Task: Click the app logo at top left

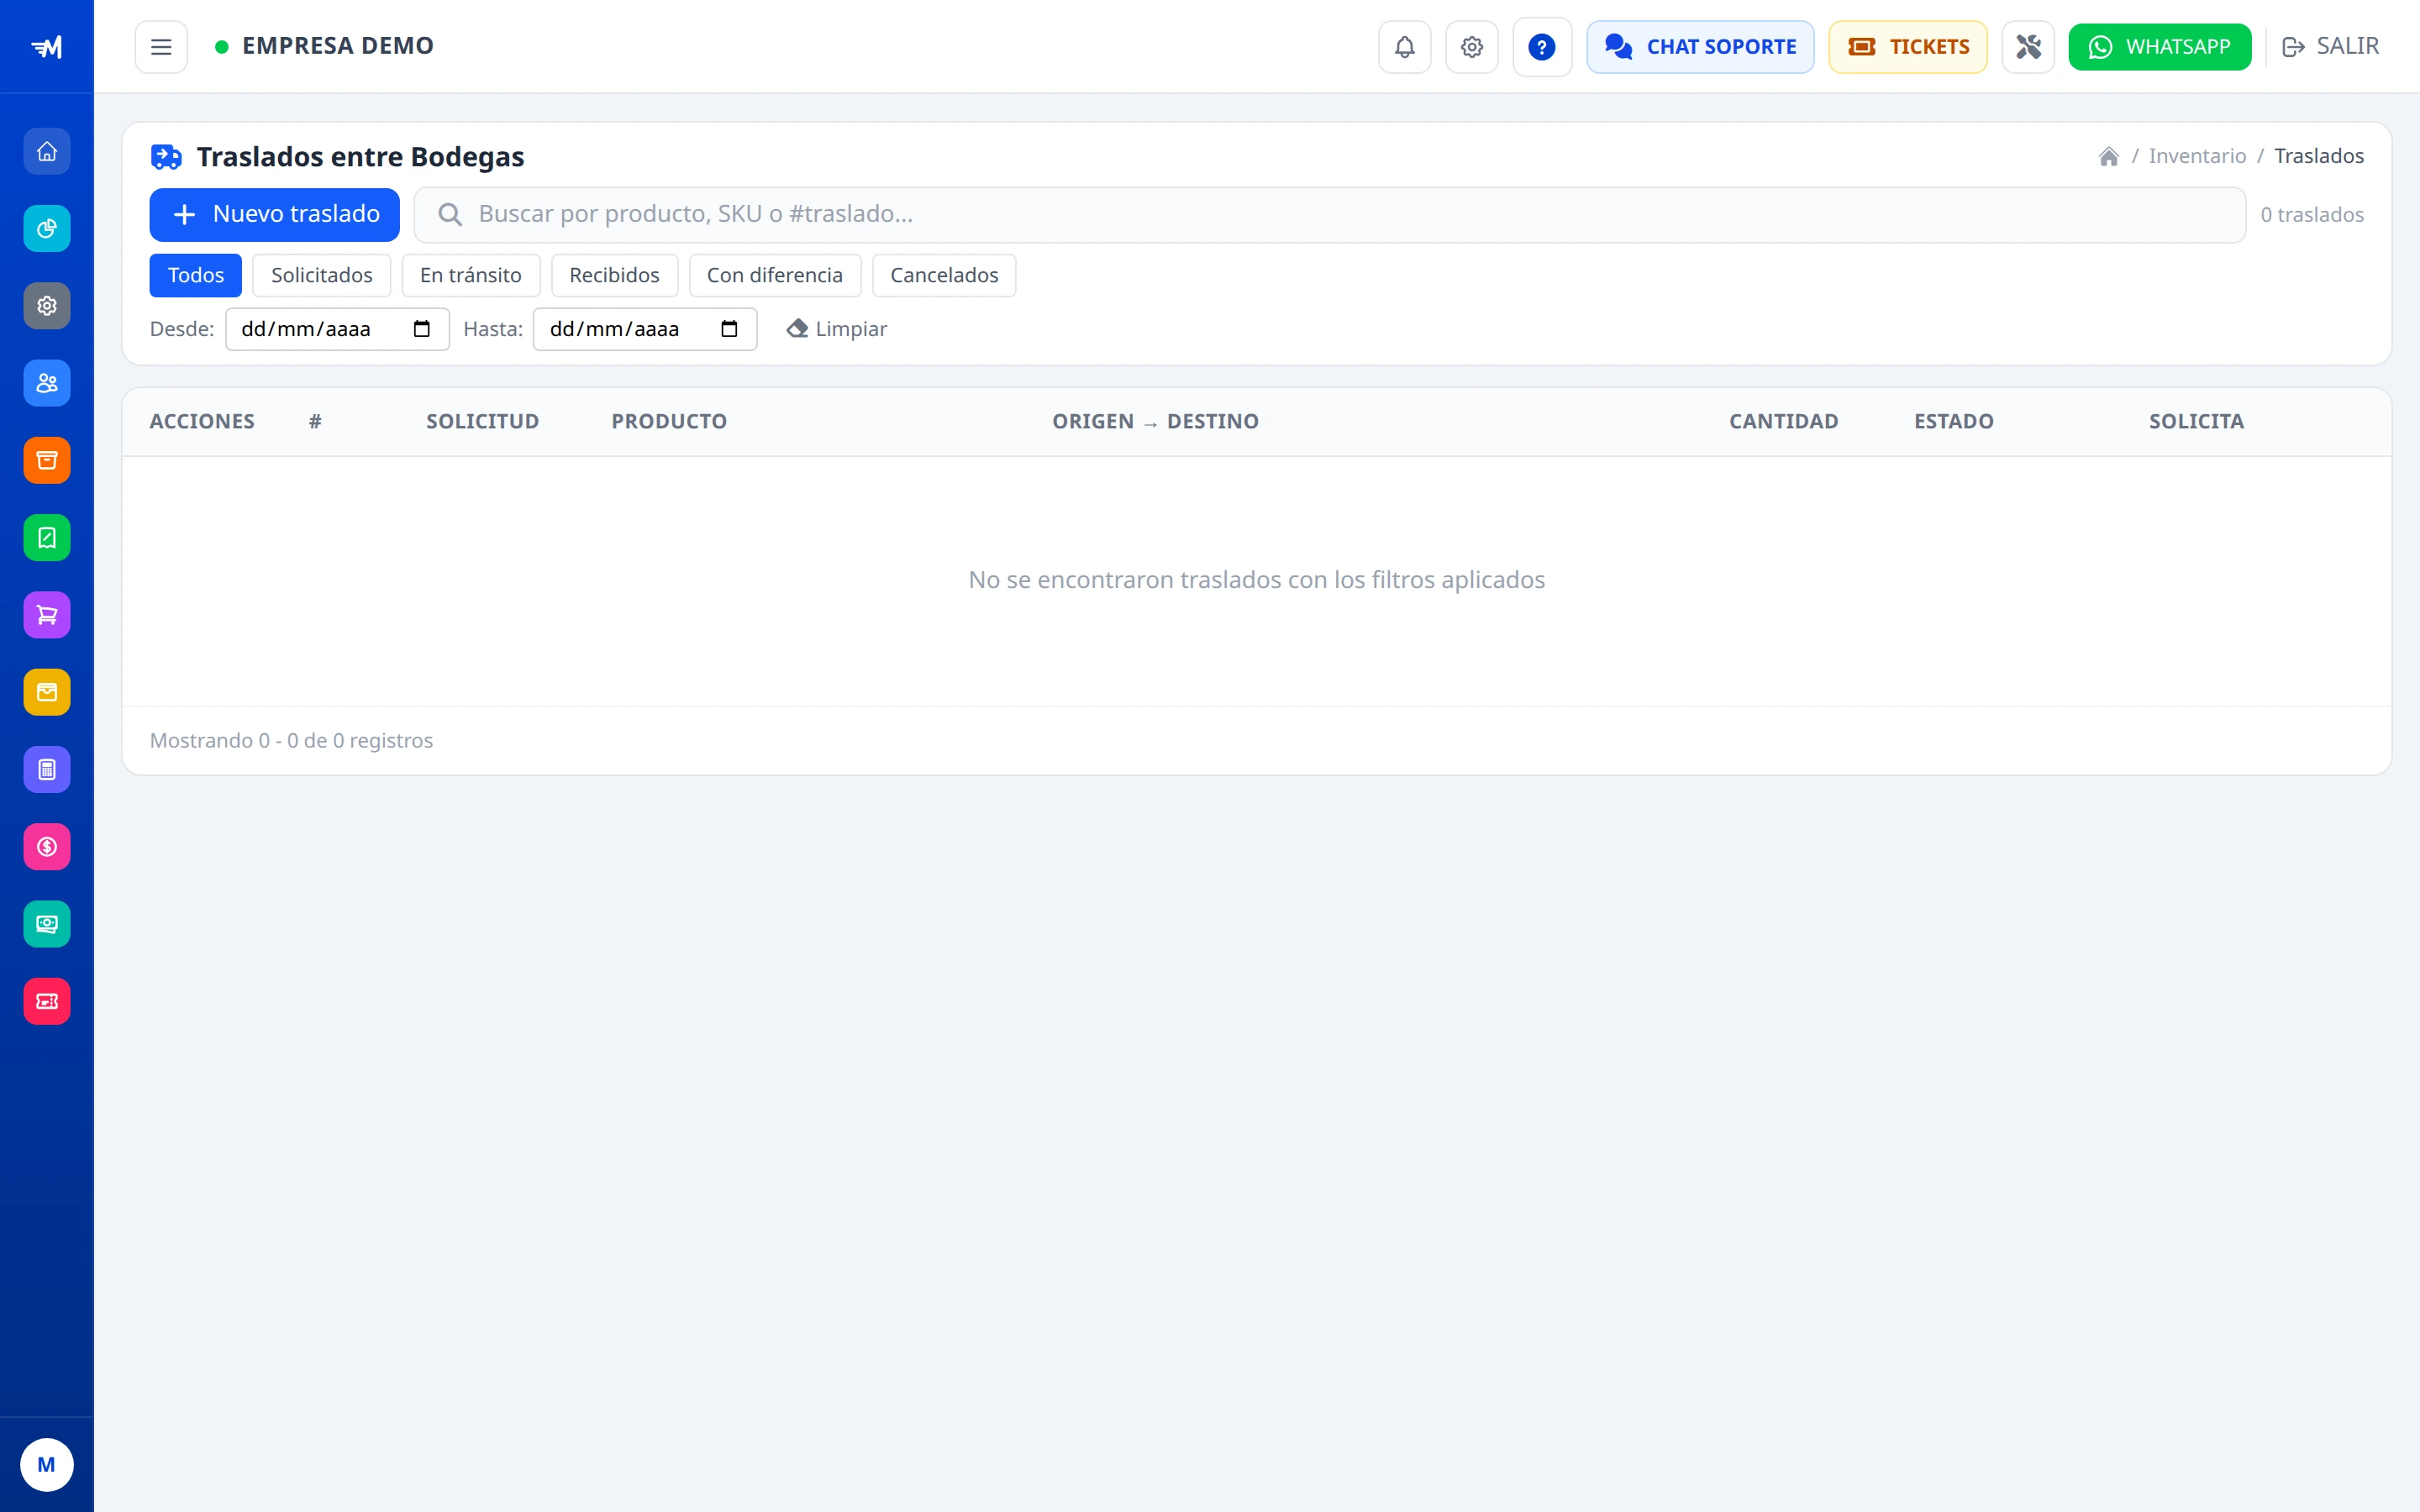Action: [47, 47]
